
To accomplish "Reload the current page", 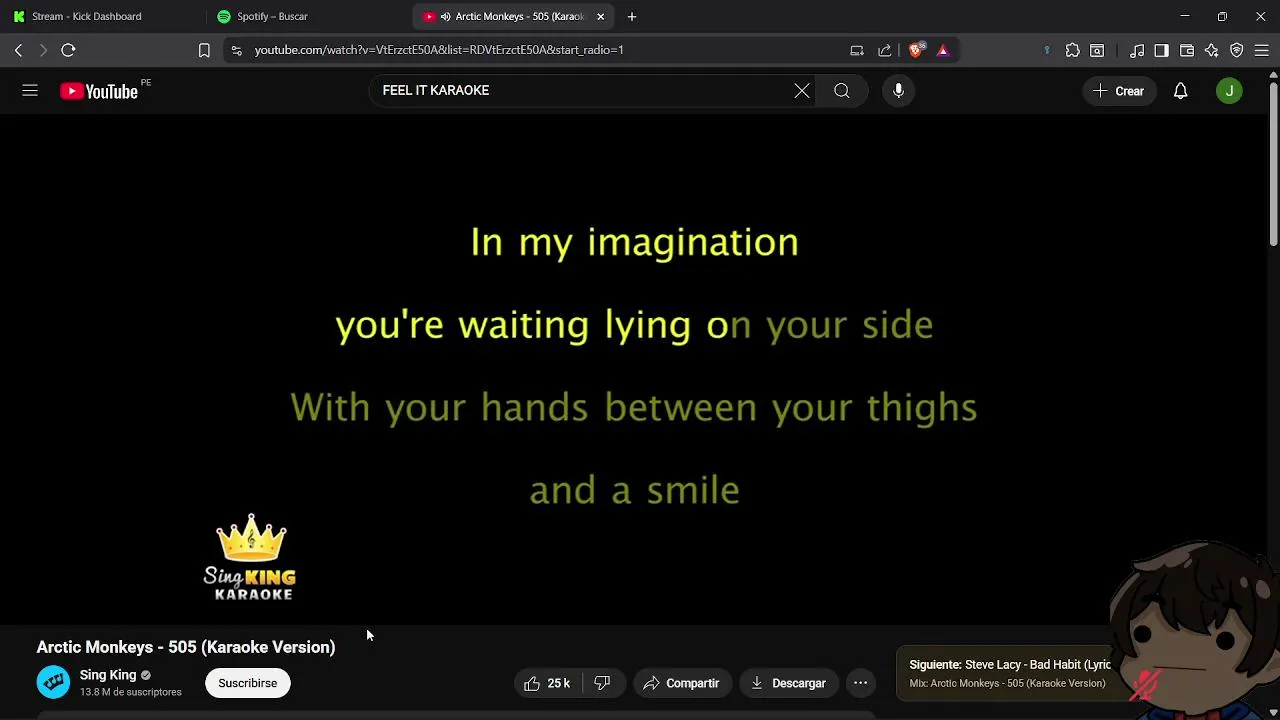I will 68,50.
